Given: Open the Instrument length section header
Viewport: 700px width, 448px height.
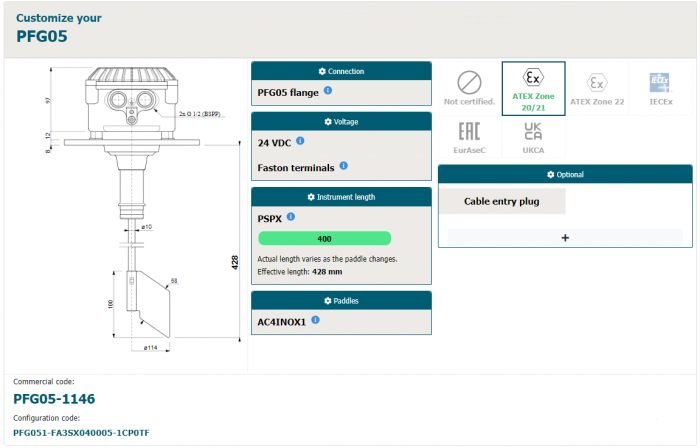Looking at the screenshot, I should [x=341, y=197].
